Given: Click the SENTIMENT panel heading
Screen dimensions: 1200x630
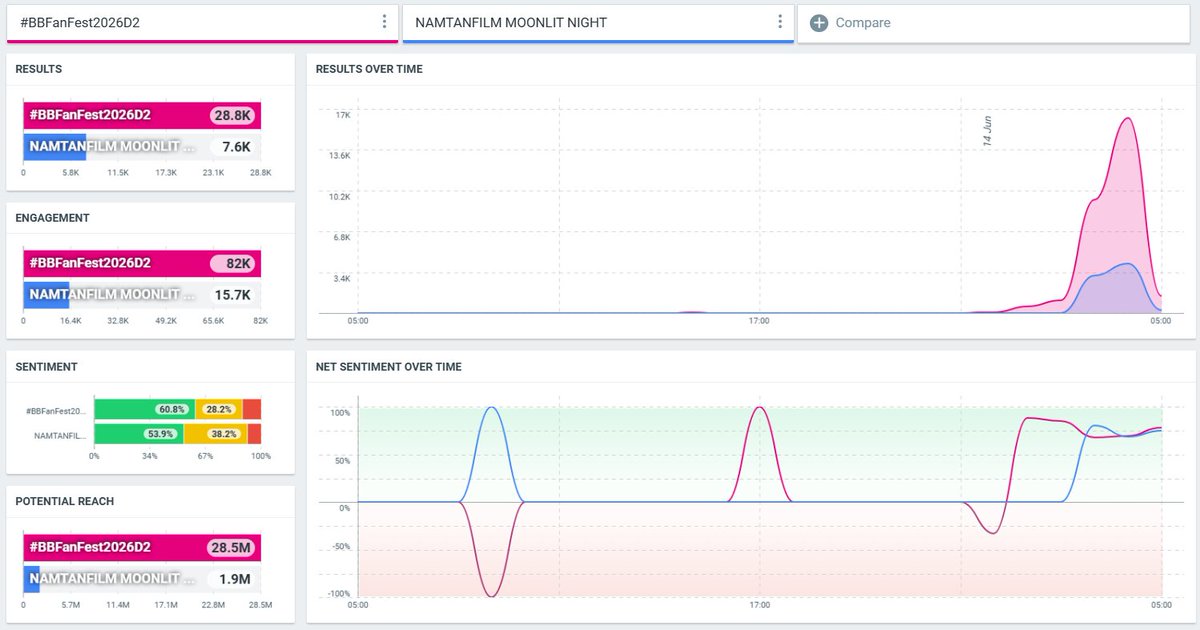Looking at the screenshot, I should tap(46, 367).
